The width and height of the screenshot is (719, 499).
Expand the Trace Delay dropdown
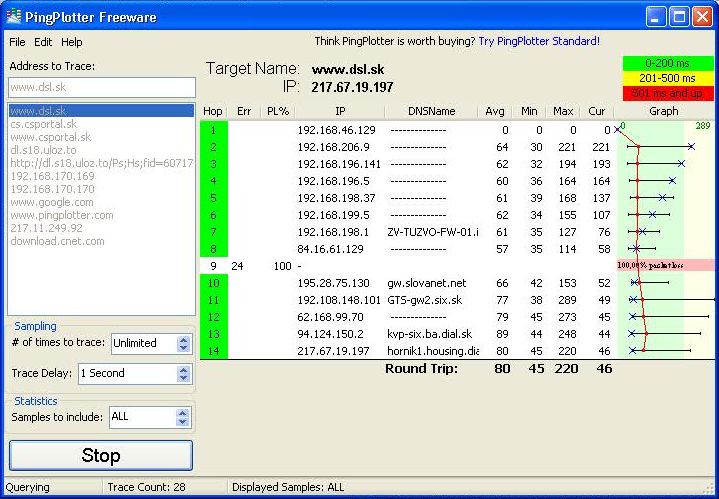(183, 373)
